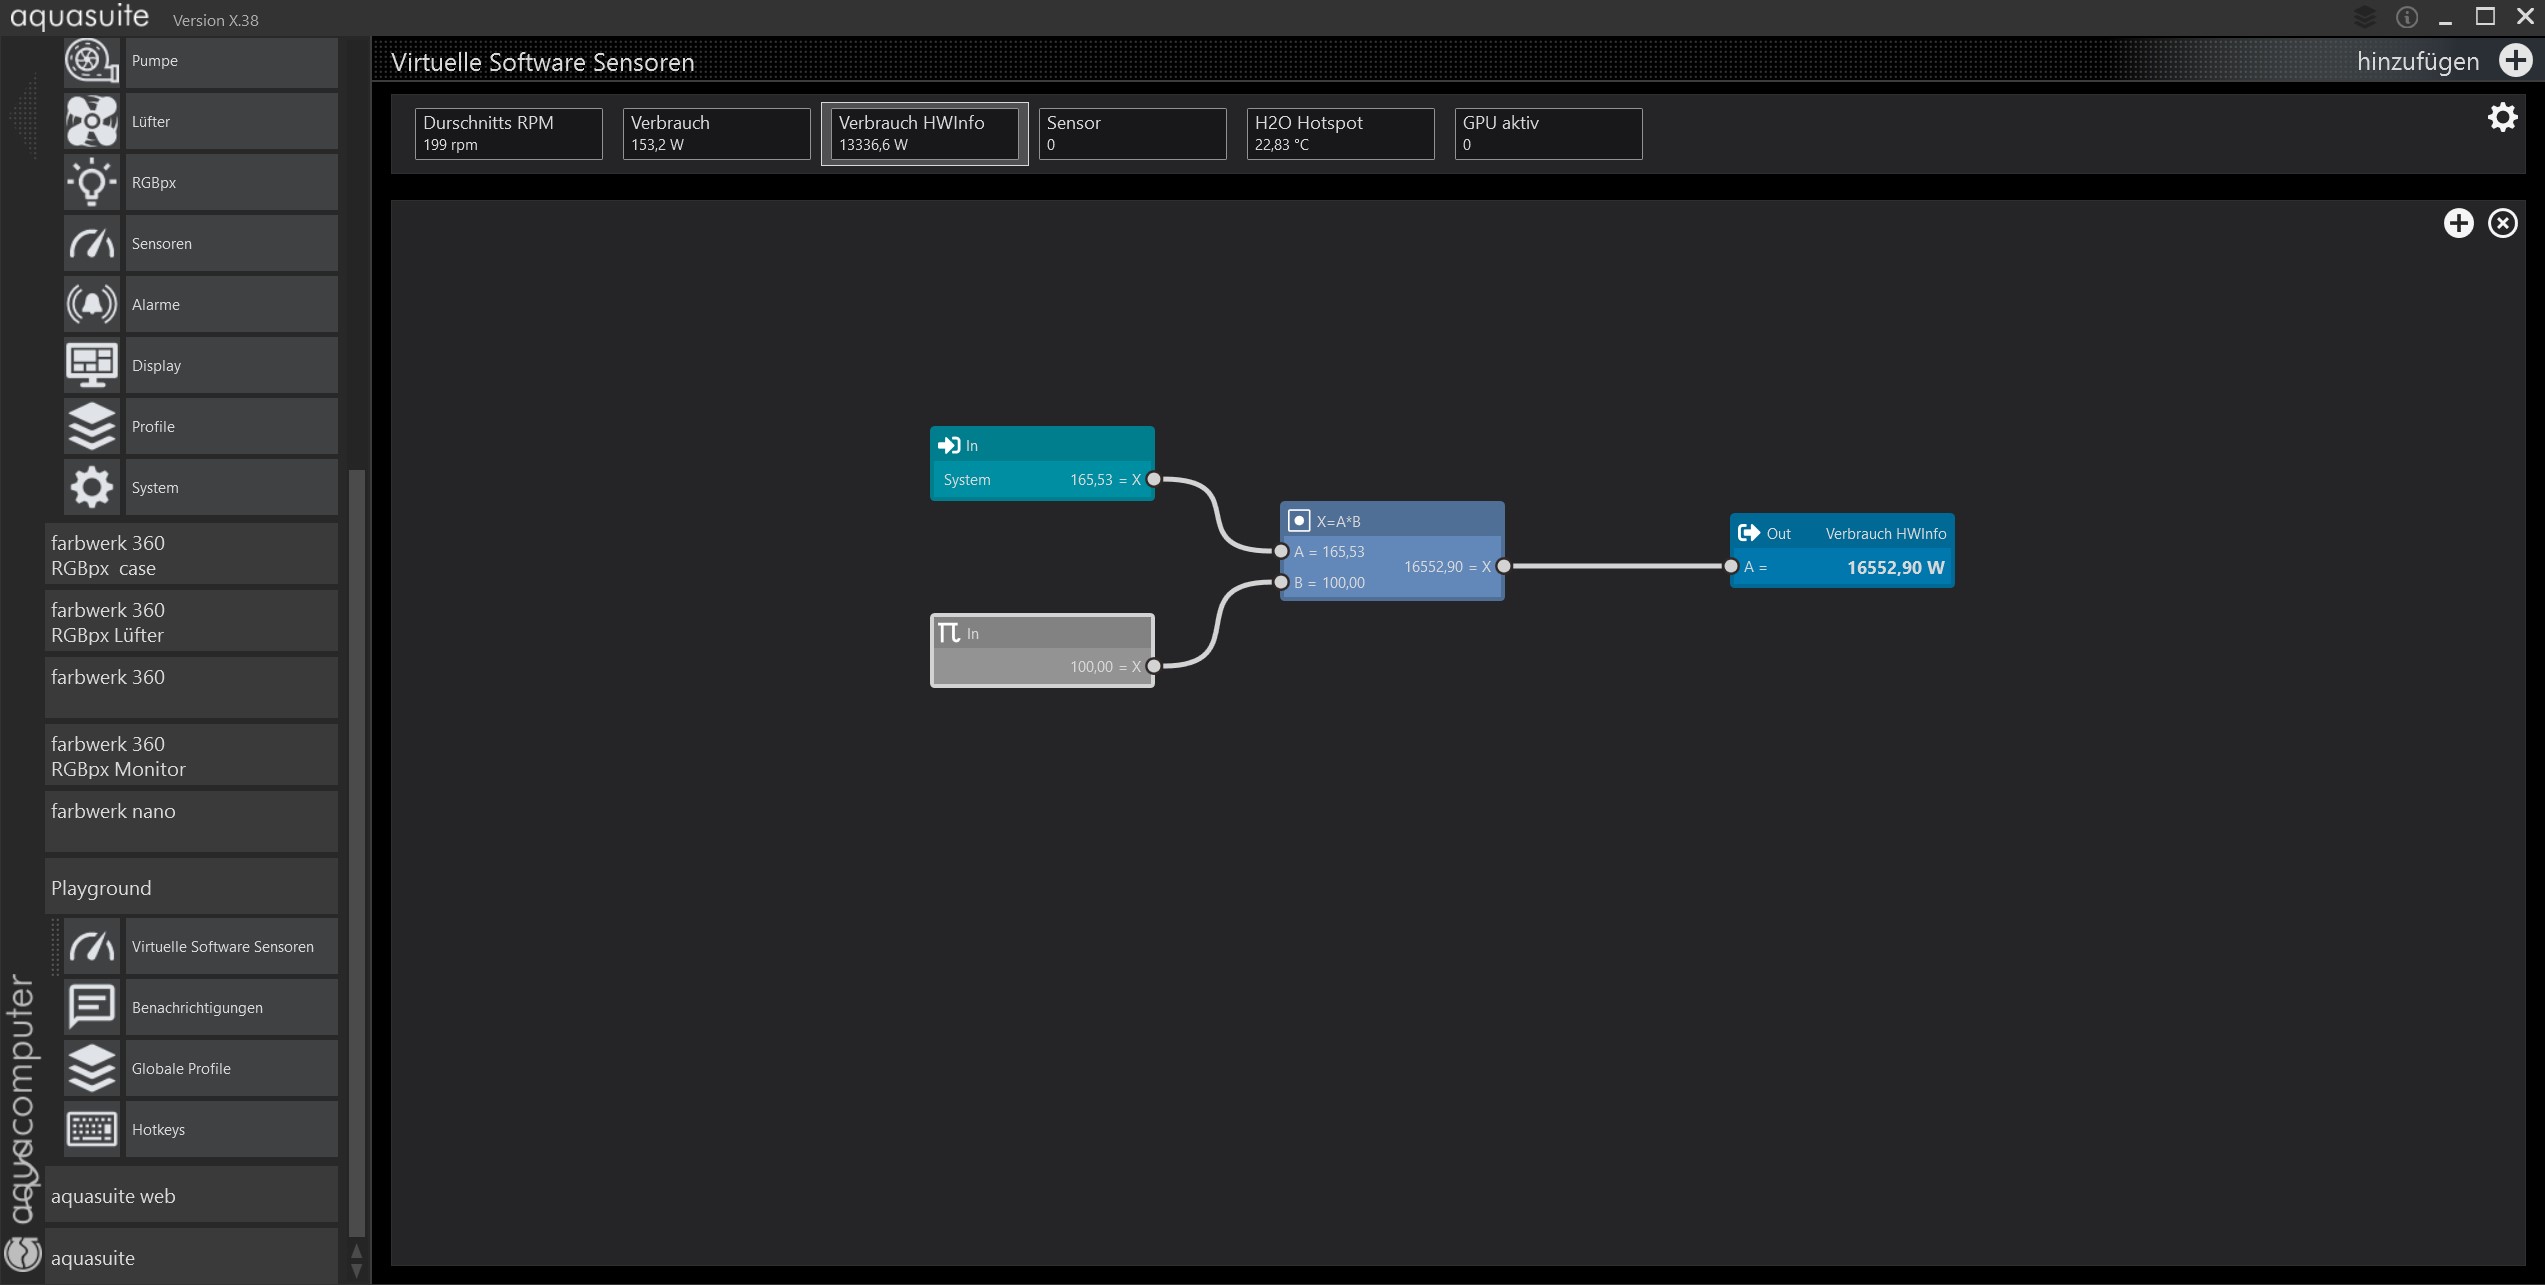Select the RGBpx light bulb icon
Image resolution: width=2545 pixels, height=1285 pixels.
tap(91, 183)
